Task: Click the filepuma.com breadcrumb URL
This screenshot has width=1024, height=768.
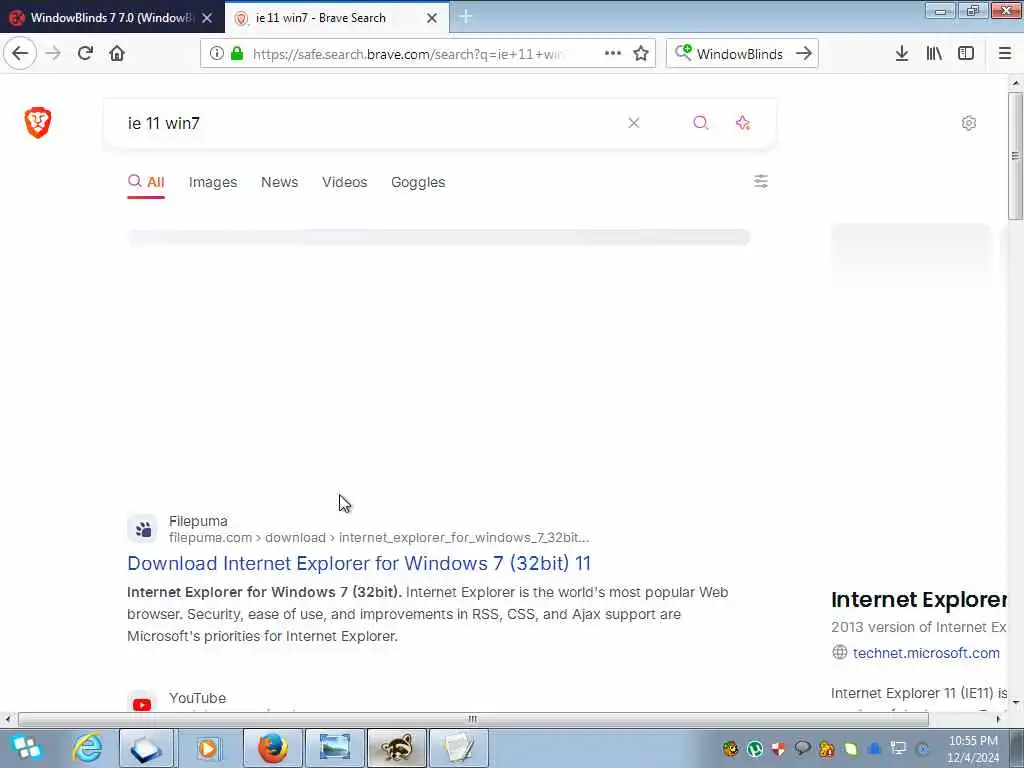Action: [x=379, y=537]
